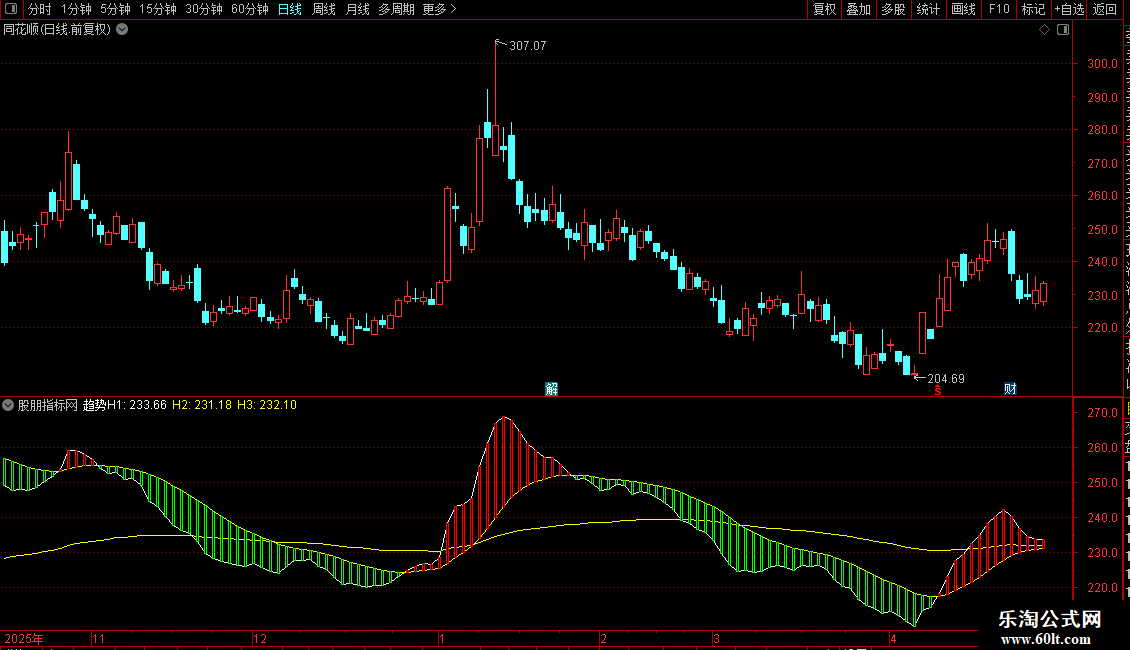Select the 1分钟 period tab
The height and width of the screenshot is (650, 1130).
76,9
